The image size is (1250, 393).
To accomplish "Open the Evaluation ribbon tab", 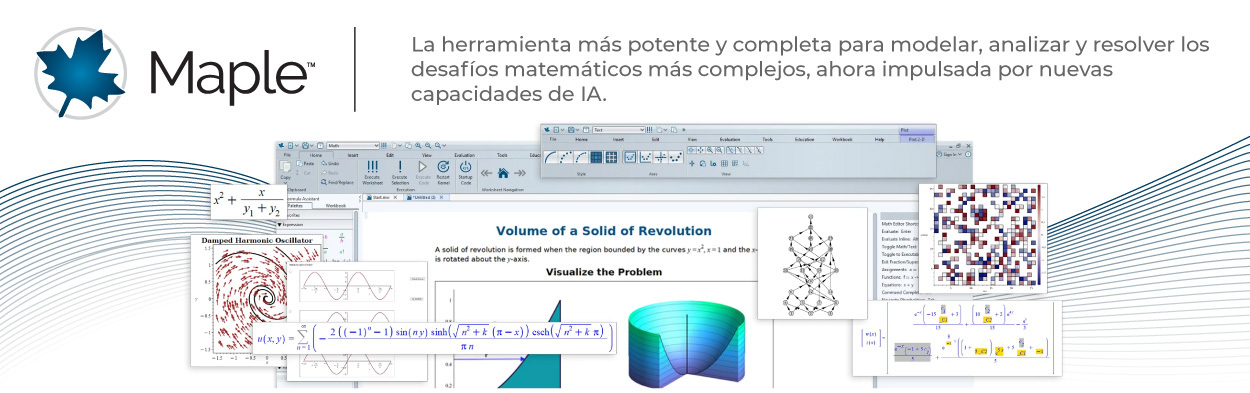I will pyautogui.click(x=464, y=155).
